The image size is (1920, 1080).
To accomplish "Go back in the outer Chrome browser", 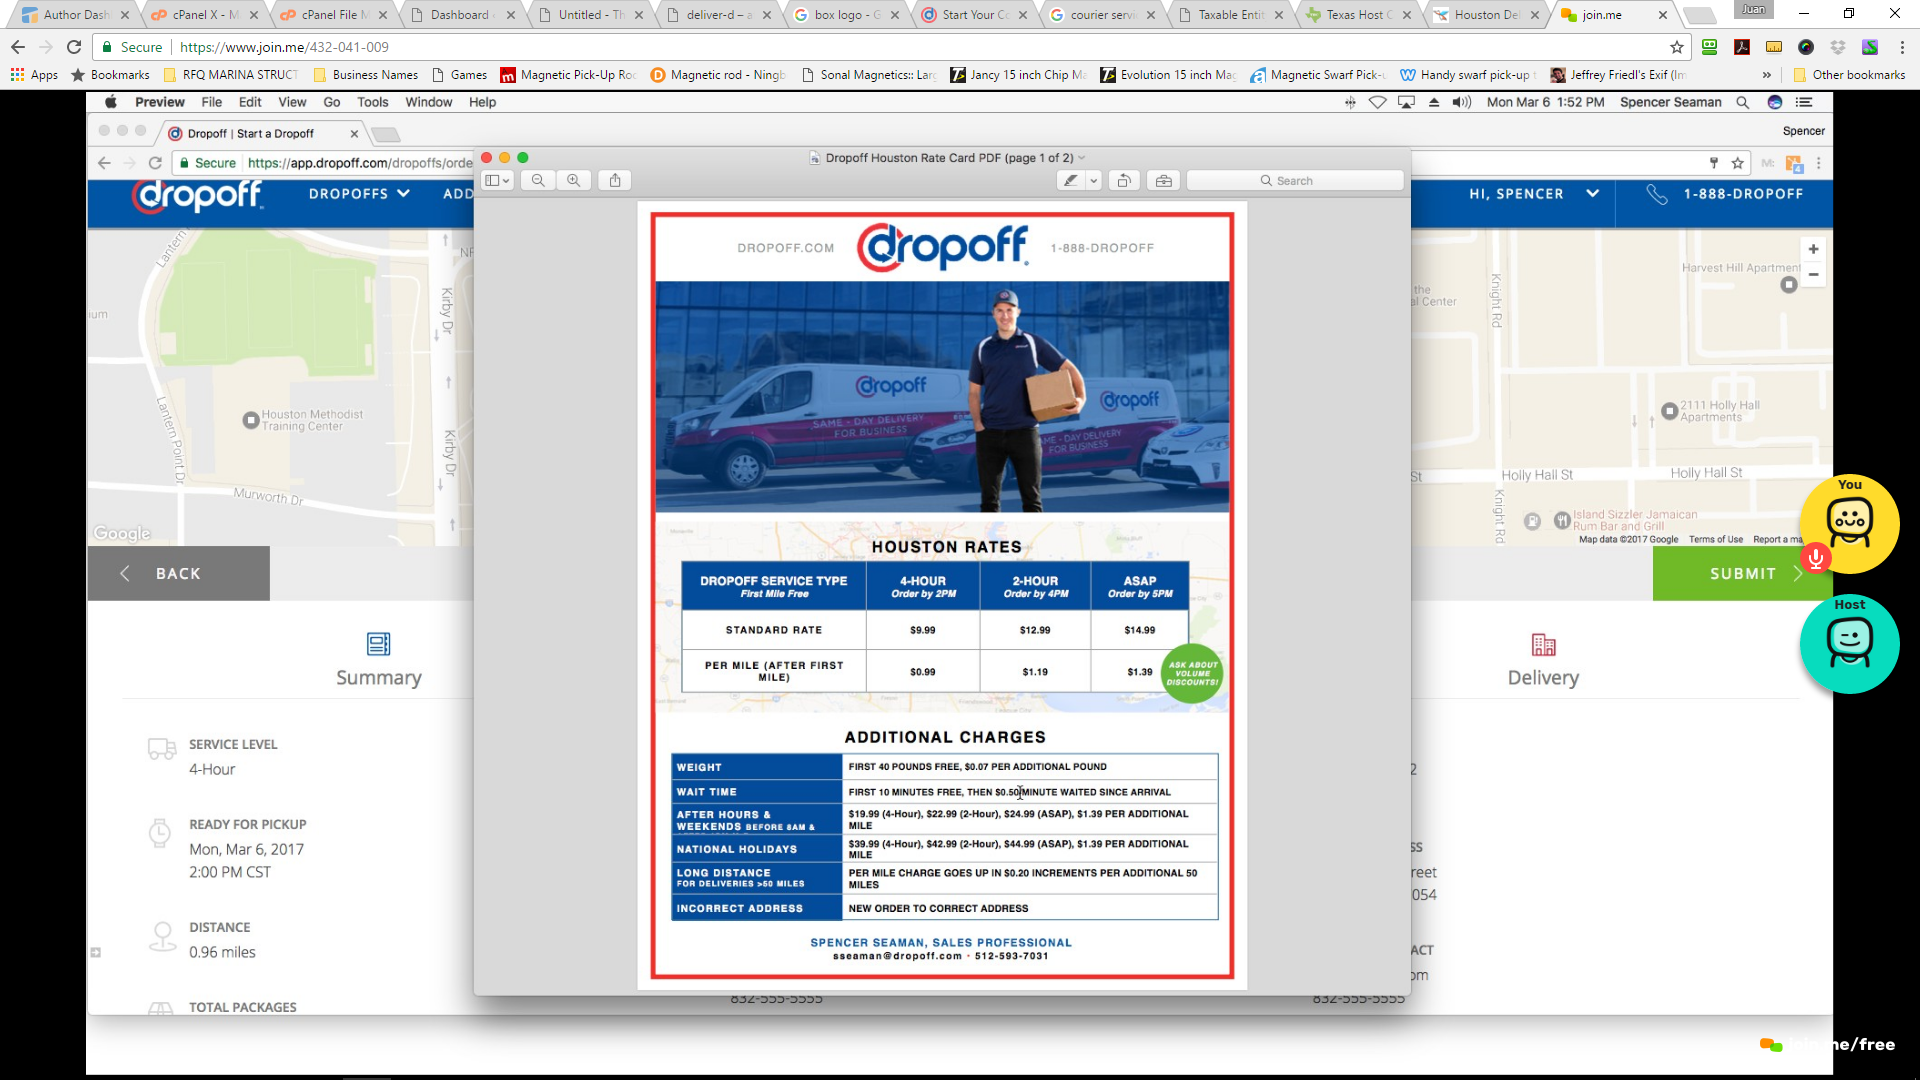I will [18, 47].
